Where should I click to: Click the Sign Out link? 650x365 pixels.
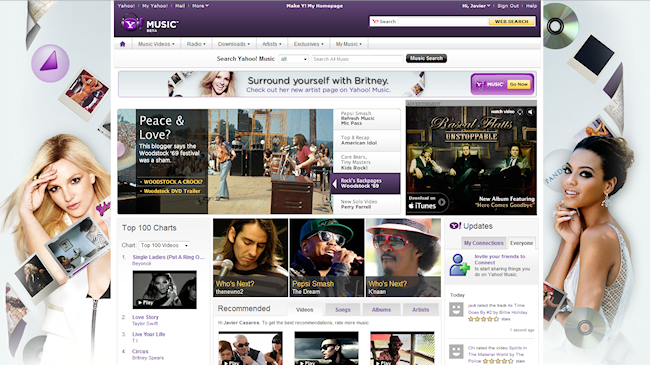508,6
